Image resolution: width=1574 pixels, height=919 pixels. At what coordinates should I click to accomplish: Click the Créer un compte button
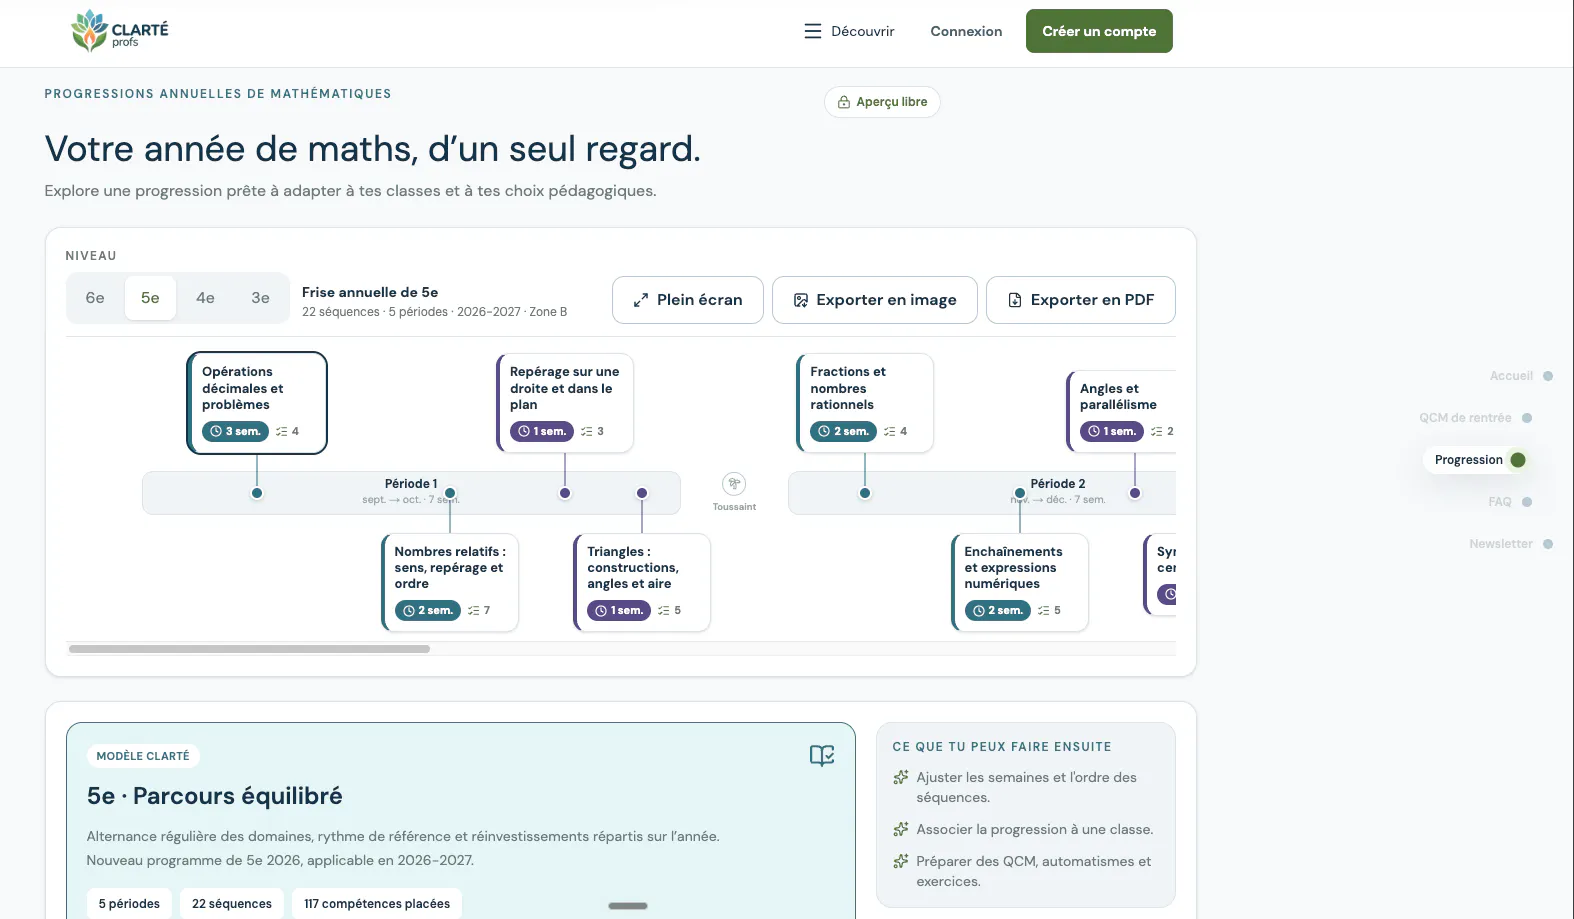pyautogui.click(x=1099, y=31)
